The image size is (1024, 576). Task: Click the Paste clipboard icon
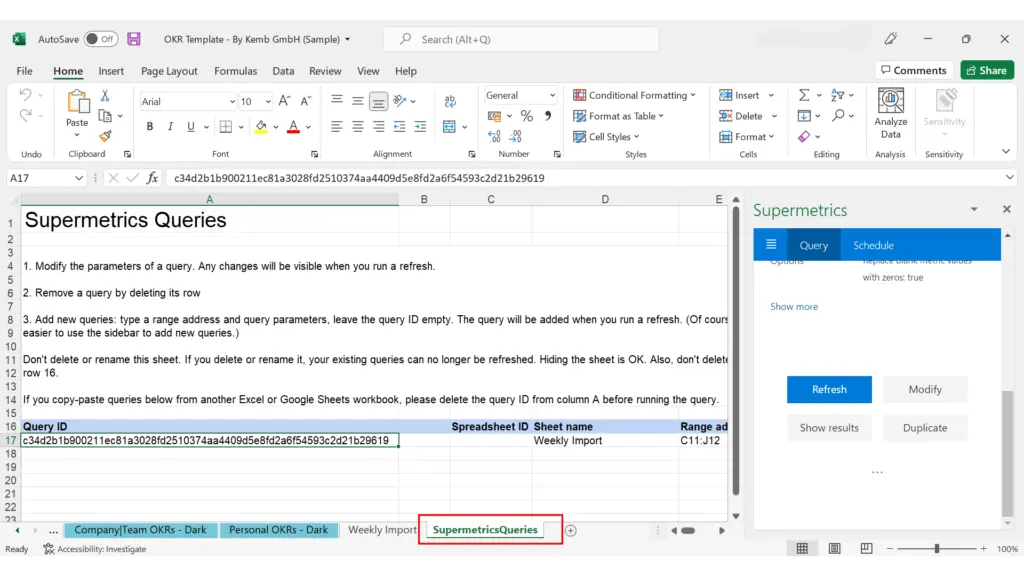coord(78,103)
